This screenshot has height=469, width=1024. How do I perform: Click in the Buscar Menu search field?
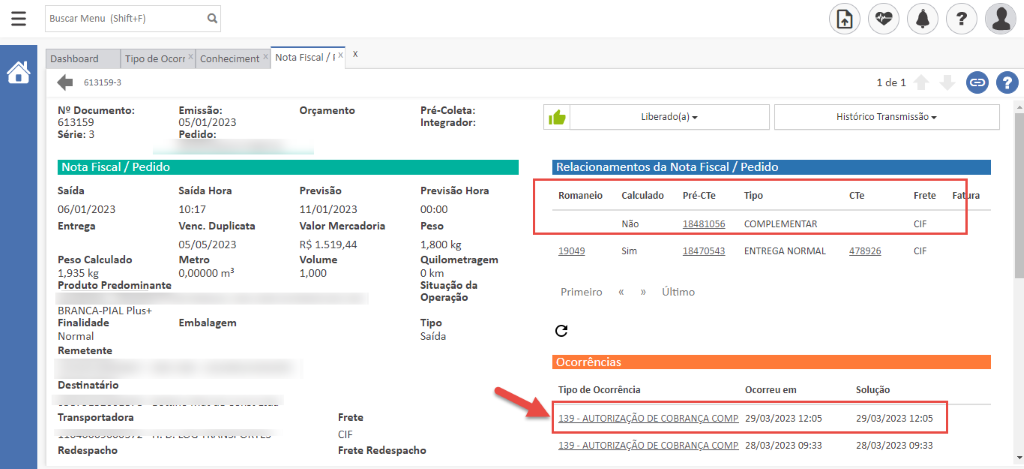125,18
